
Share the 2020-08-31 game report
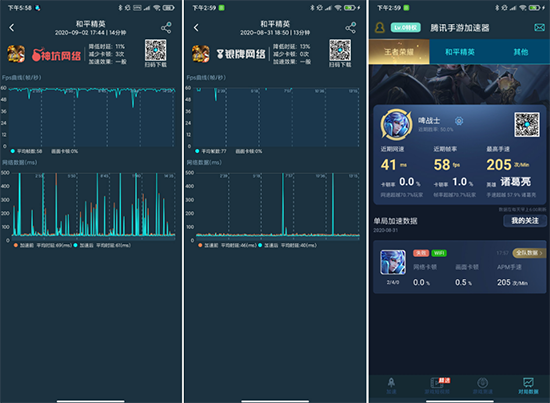[350, 28]
